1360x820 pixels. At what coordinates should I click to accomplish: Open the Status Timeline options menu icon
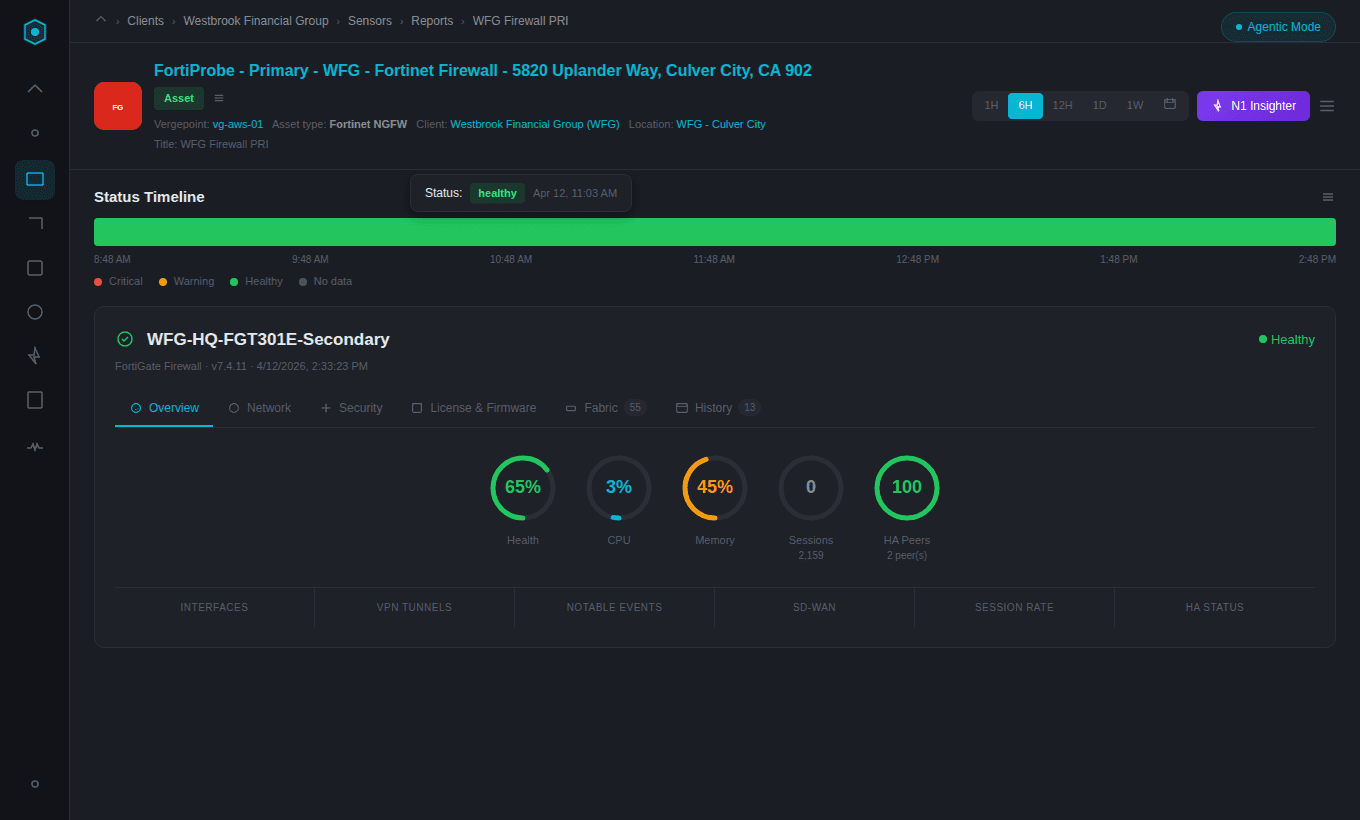[x=1328, y=197]
